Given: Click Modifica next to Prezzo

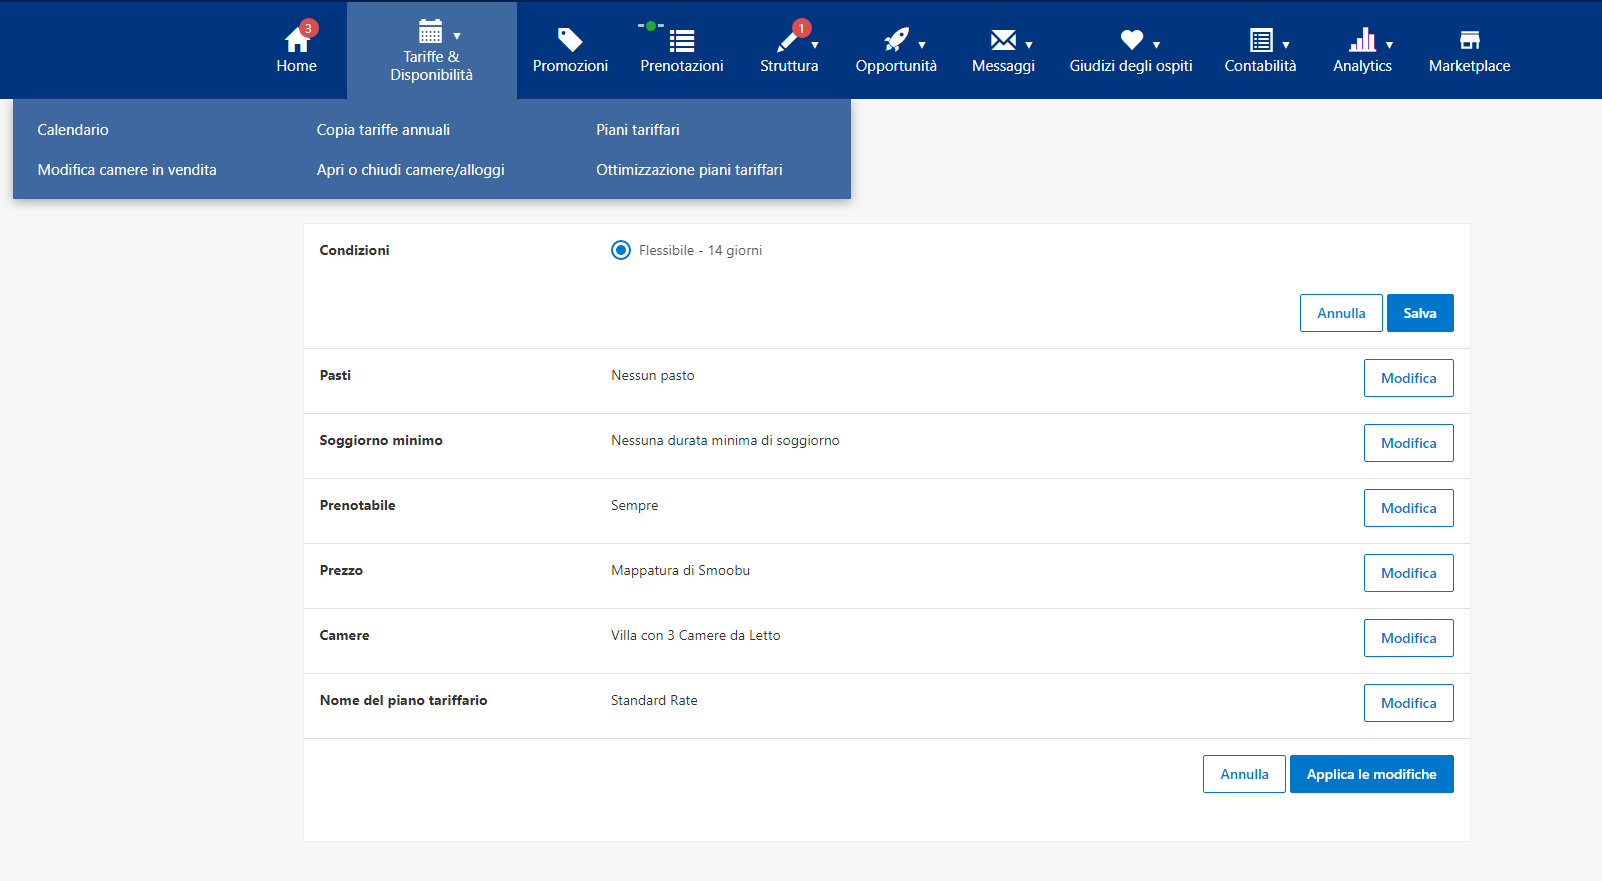Looking at the screenshot, I should tap(1409, 573).
